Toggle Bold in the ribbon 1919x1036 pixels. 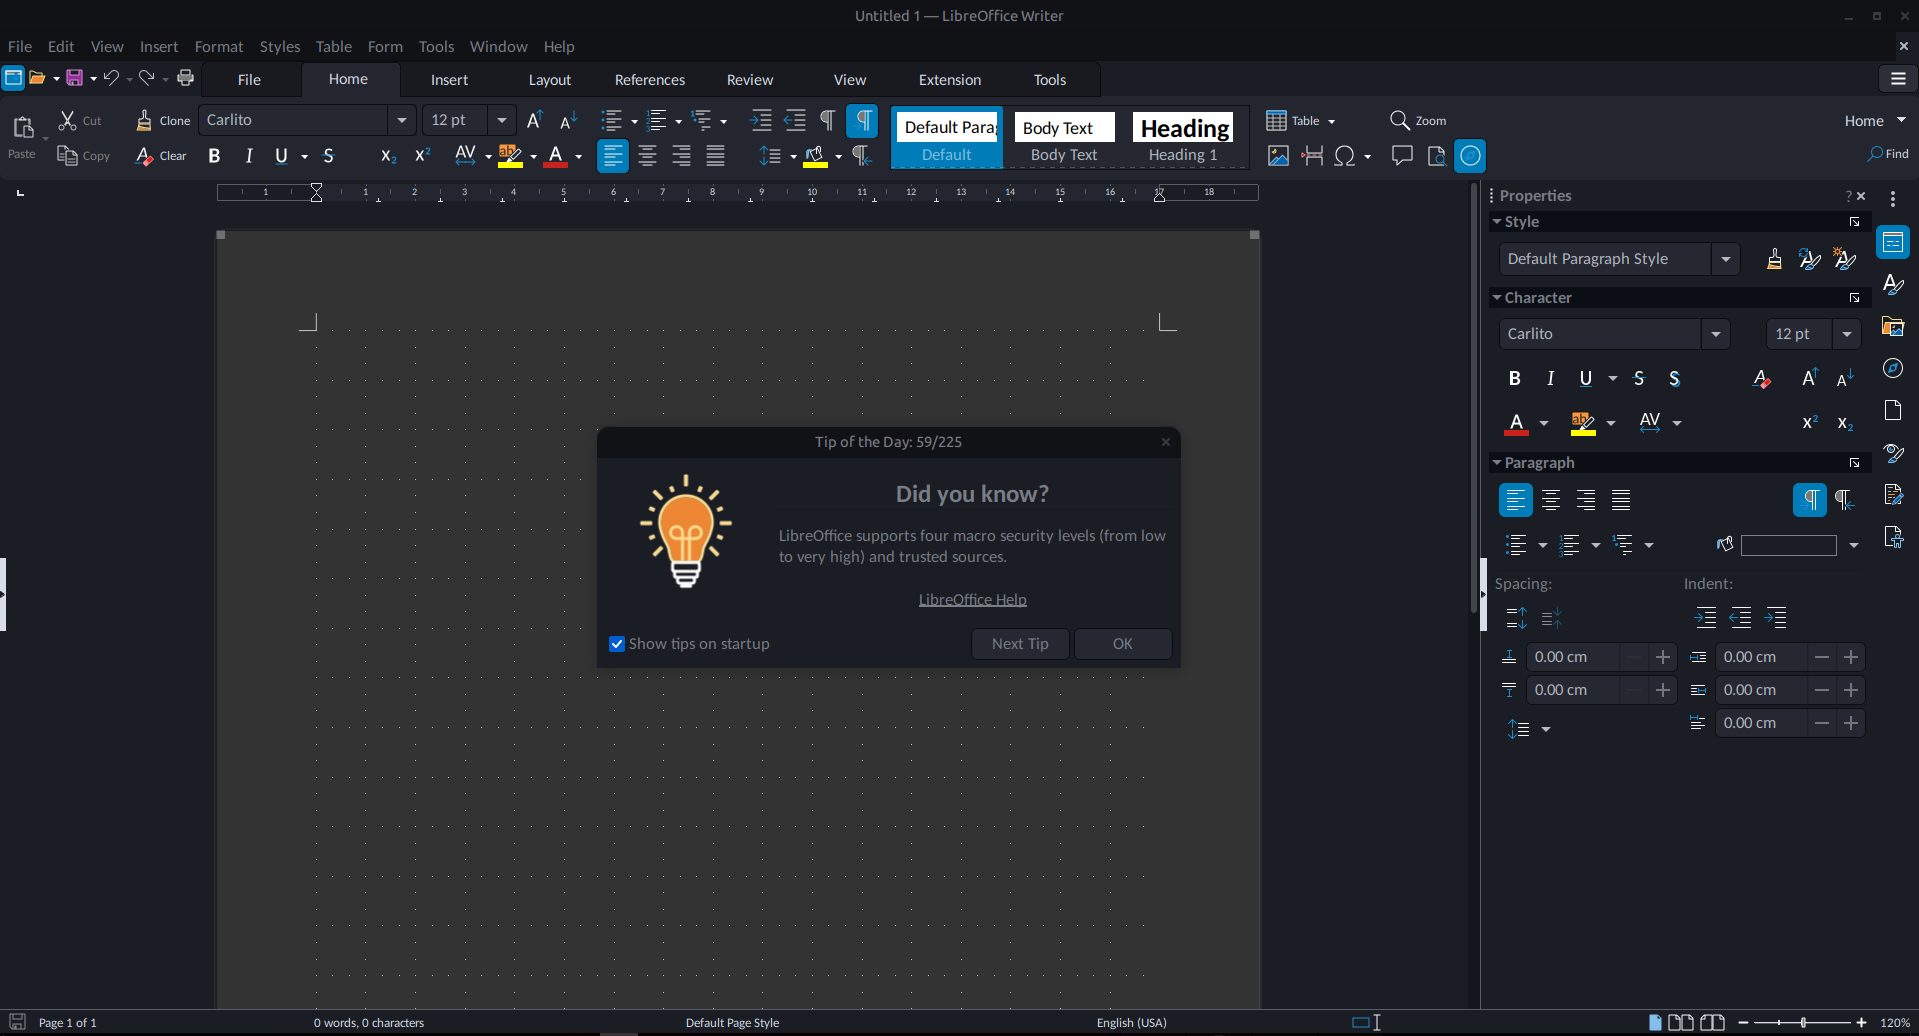click(214, 156)
